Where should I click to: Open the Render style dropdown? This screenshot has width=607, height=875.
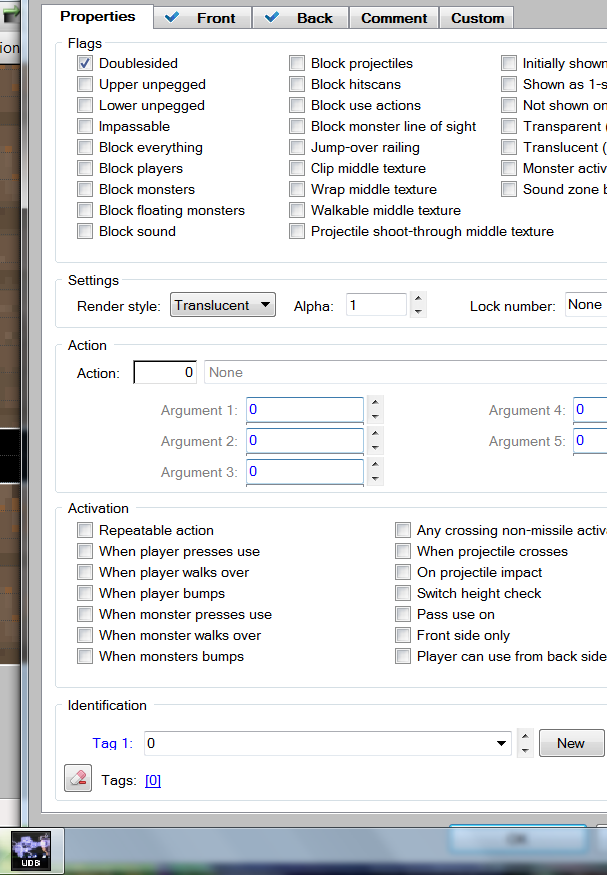(x=222, y=305)
